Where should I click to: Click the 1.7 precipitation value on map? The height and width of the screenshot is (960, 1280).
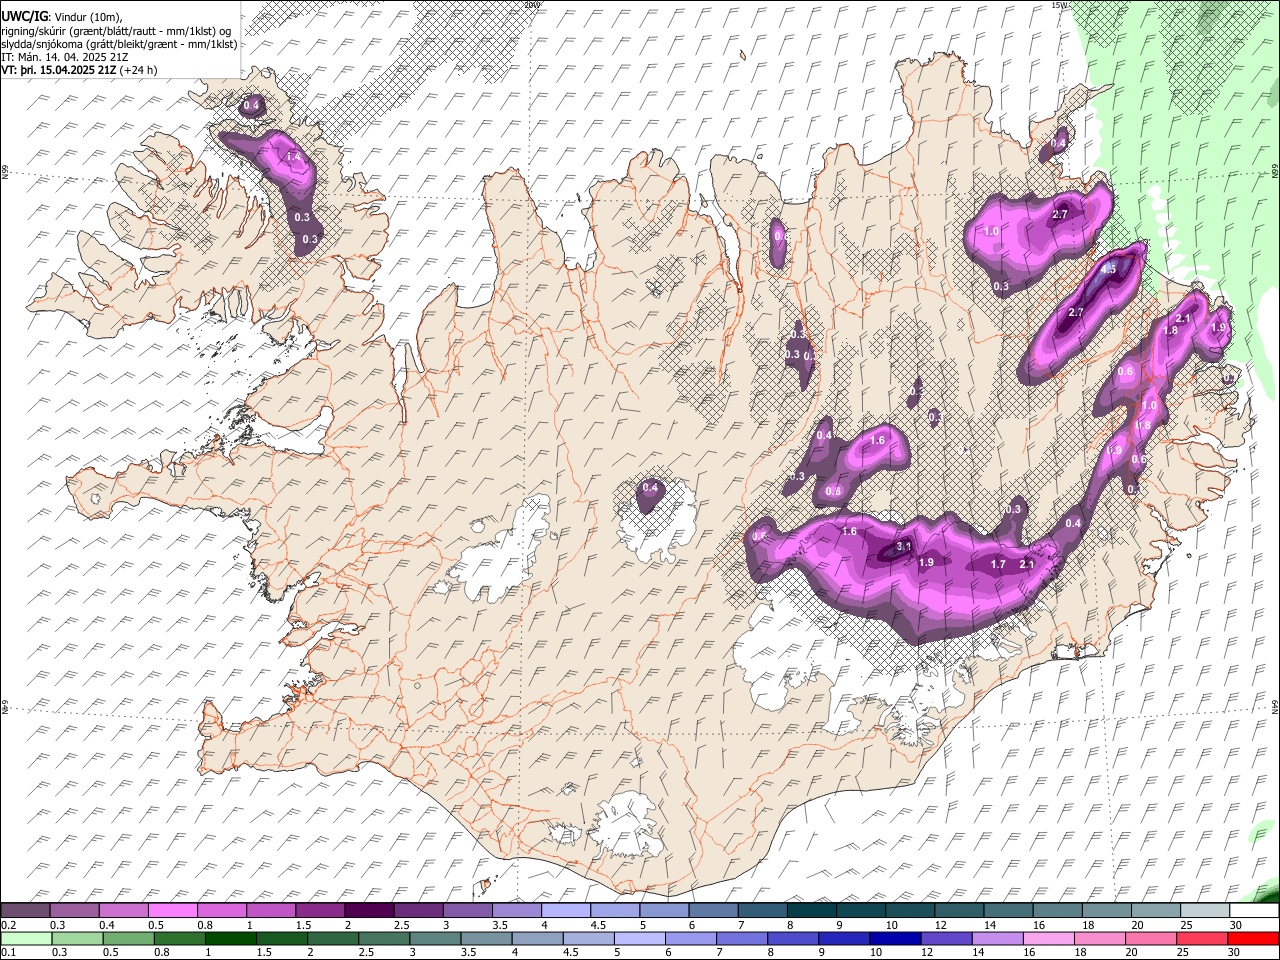(997, 565)
